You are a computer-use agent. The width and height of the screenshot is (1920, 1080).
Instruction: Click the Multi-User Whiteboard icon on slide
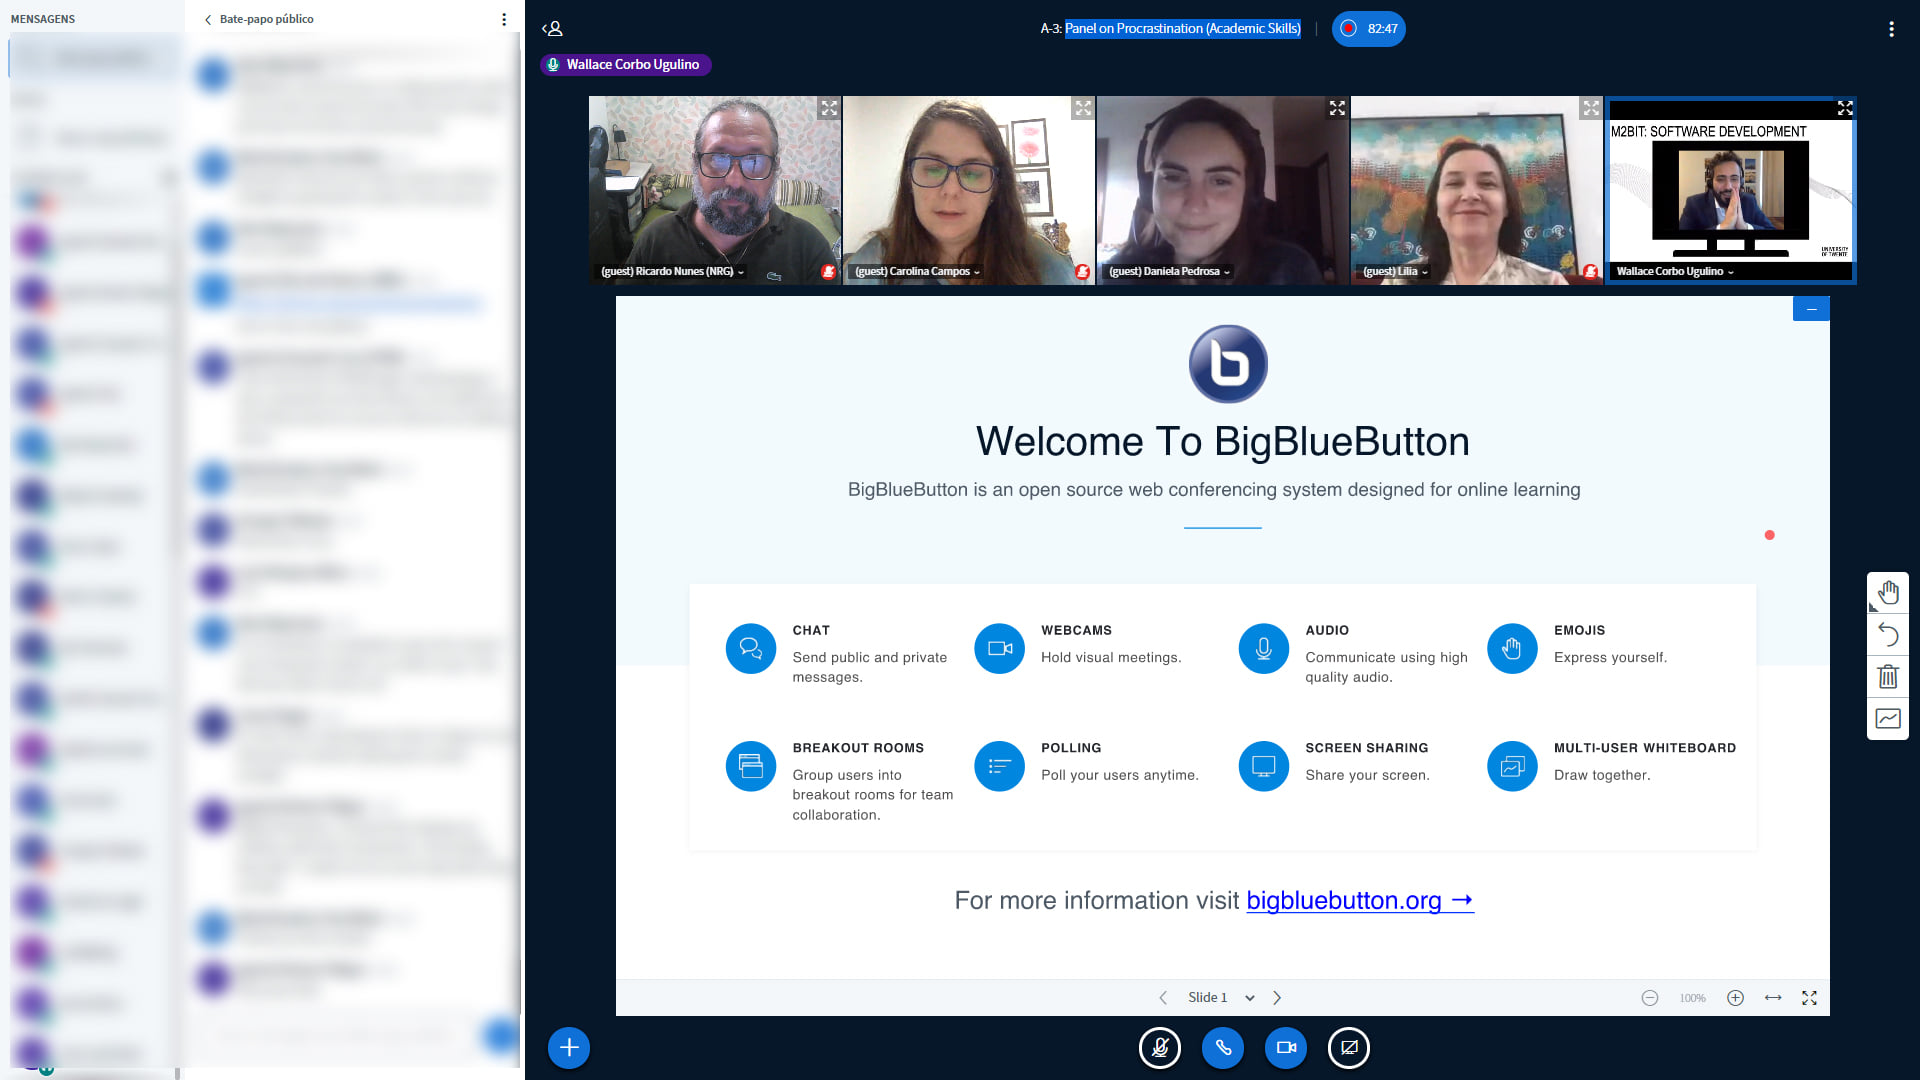(1512, 767)
